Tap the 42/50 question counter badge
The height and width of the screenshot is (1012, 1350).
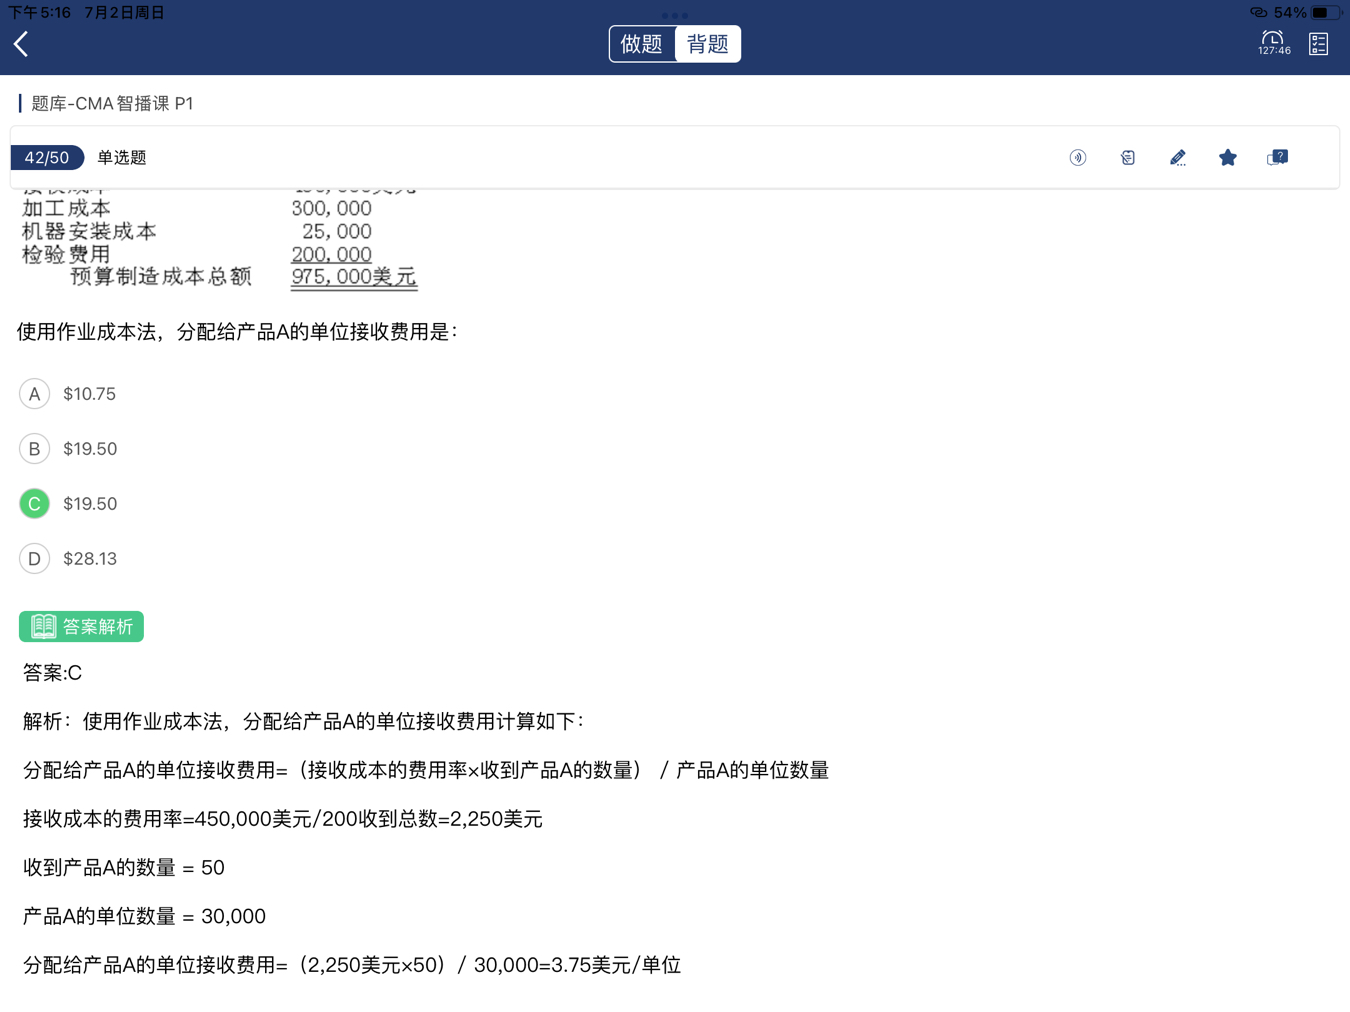tap(47, 158)
